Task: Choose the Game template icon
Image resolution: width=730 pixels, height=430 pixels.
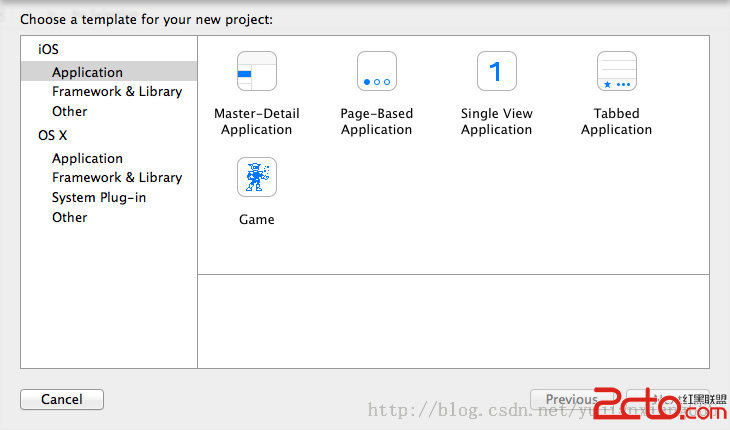Action: [257, 178]
